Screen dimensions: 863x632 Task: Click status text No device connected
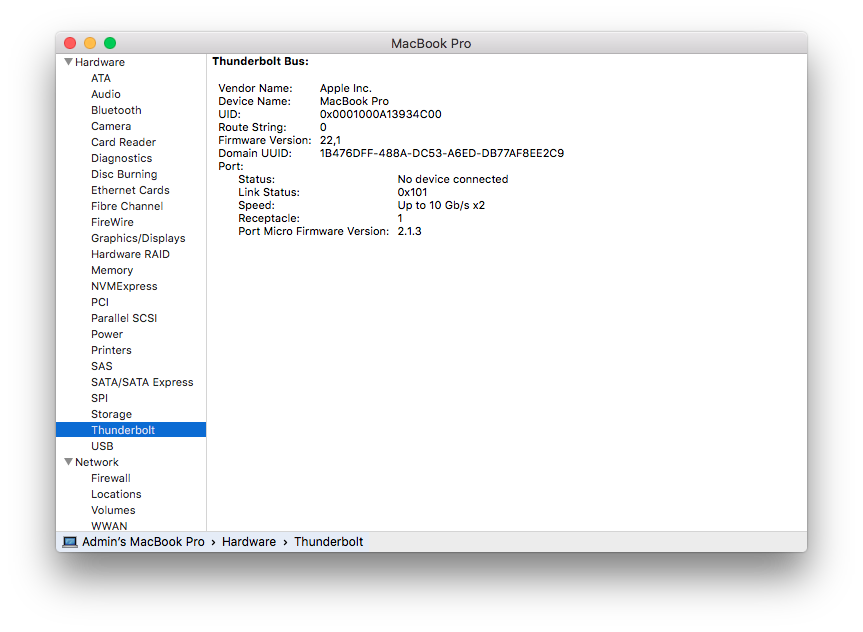point(453,179)
